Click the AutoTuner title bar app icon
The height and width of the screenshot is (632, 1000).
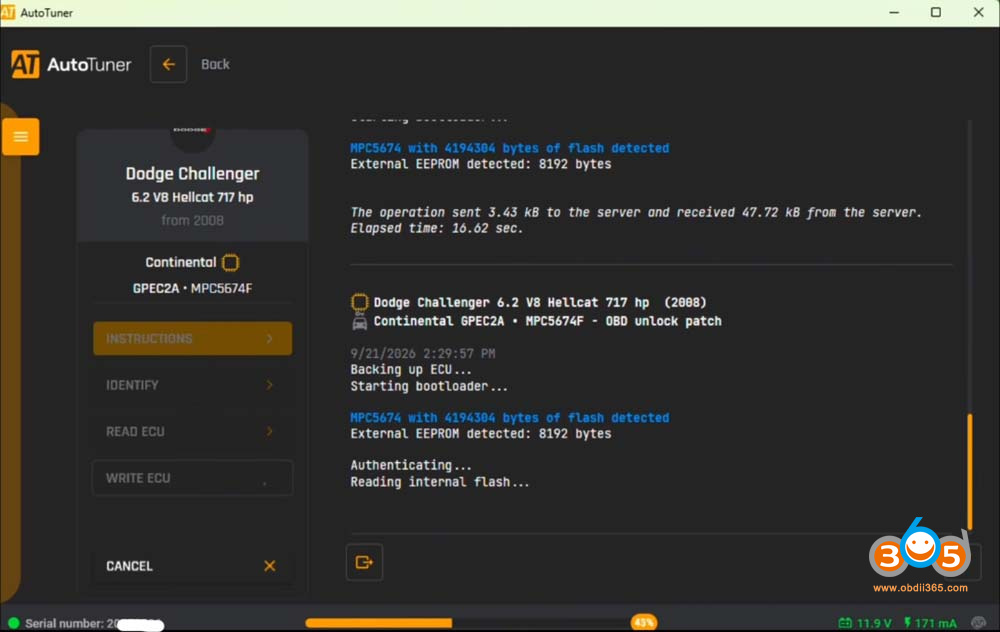pyautogui.click(x=8, y=13)
